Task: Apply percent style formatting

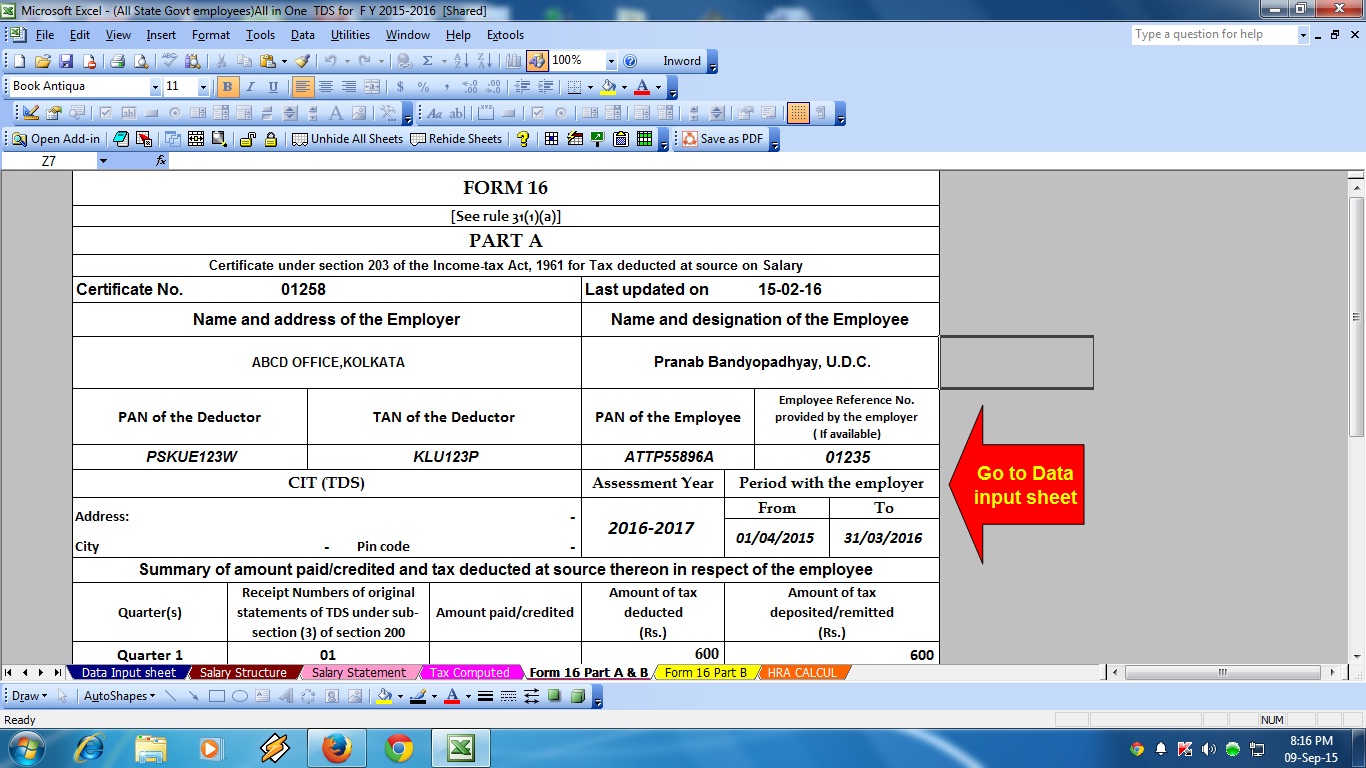Action: (423, 87)
